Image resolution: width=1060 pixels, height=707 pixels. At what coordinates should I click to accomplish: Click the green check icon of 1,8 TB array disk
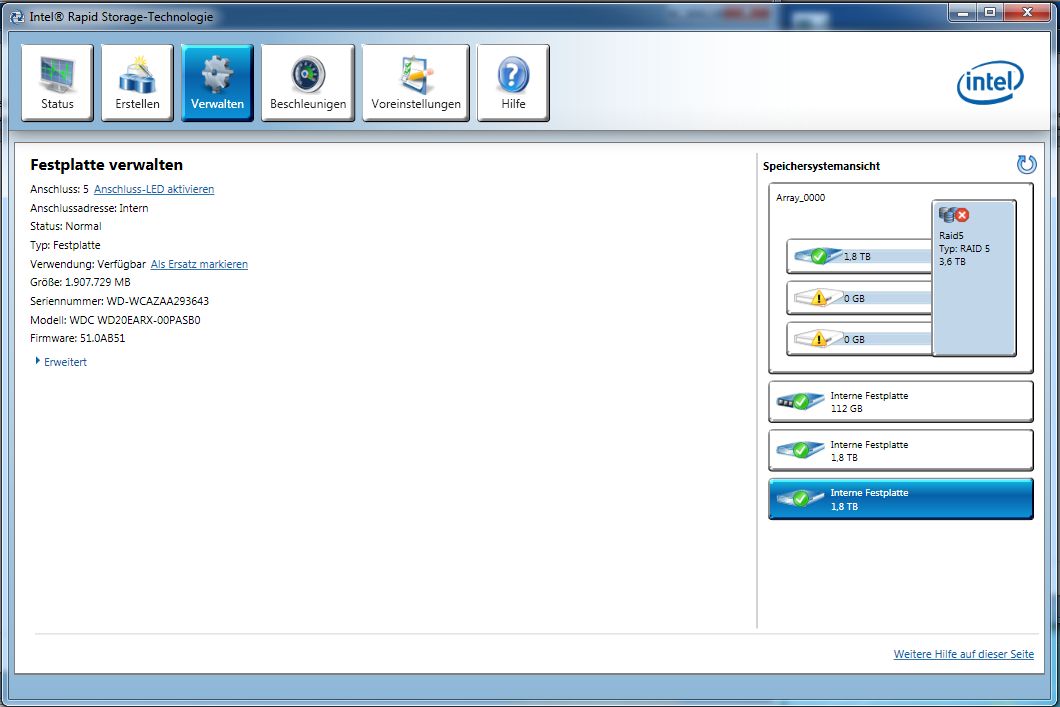point(819,256)
